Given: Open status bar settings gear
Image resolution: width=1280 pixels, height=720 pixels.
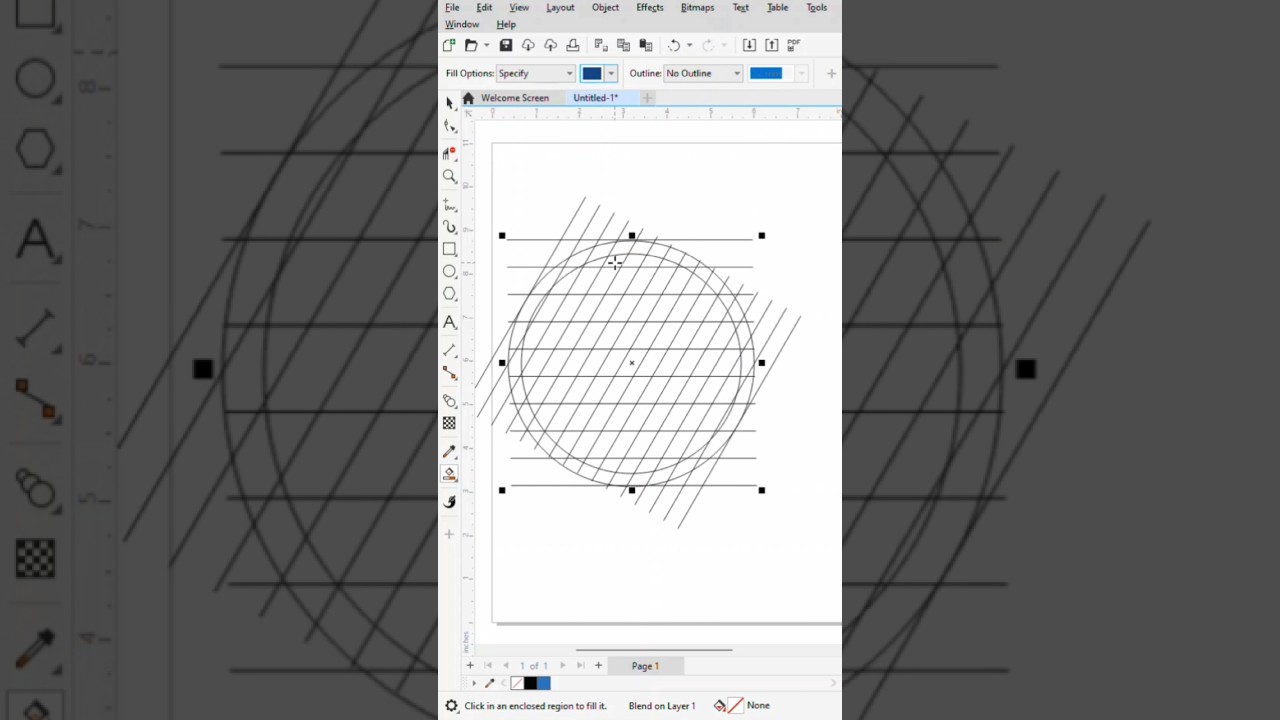Looking at the screenshot, I should 451,706.
